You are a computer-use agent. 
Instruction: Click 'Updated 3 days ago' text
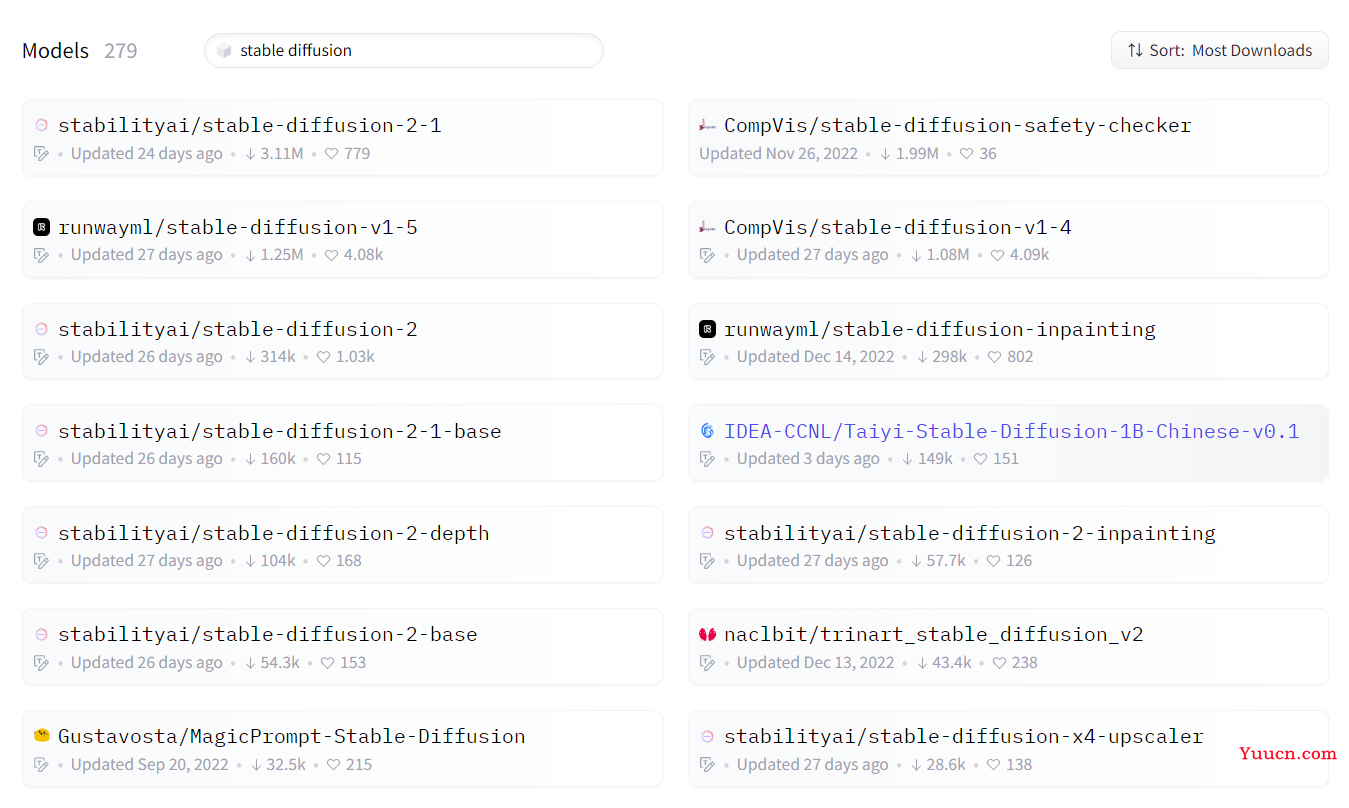click(x=808, y=459)
